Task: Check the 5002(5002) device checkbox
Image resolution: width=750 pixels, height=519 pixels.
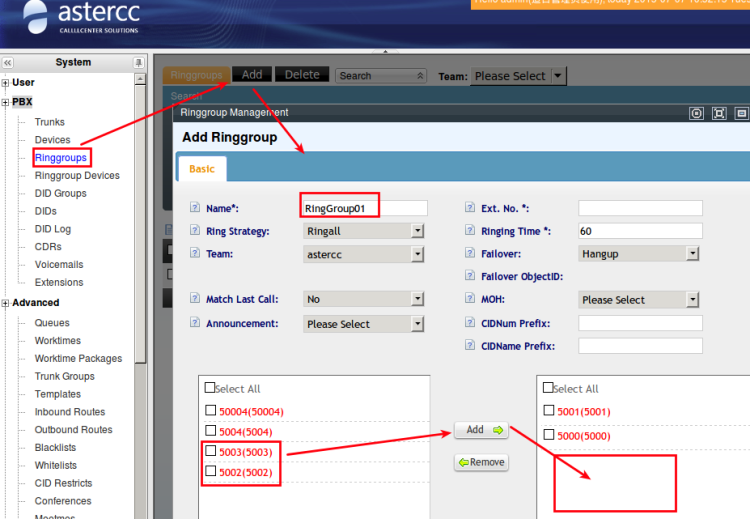Action: [209, 471]
